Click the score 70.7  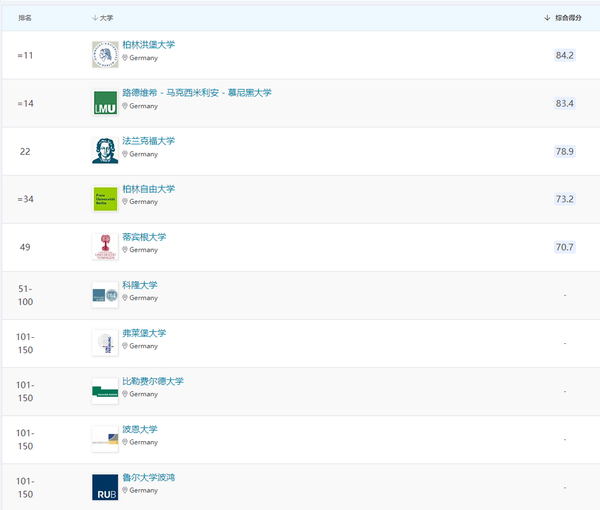pos(565,247)
